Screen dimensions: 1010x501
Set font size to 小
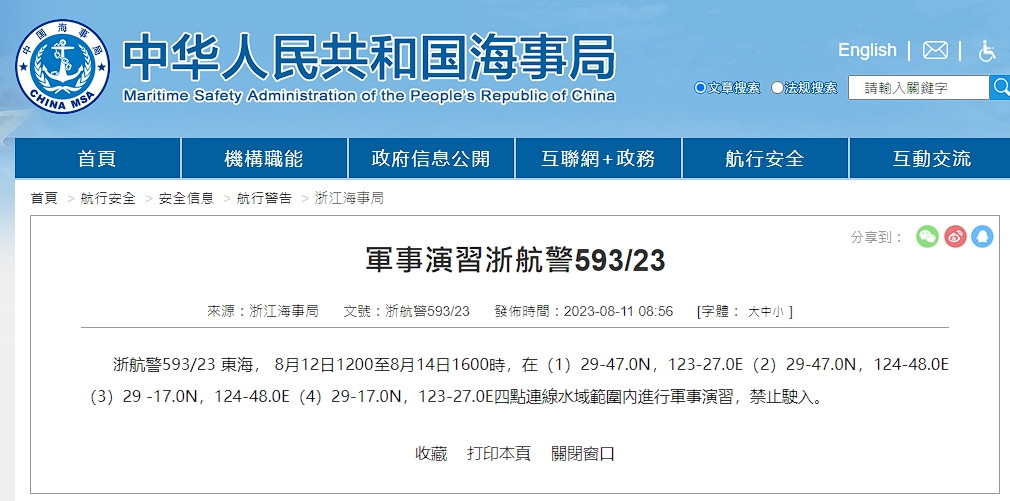pyautogui.click(x=778, y=312)
